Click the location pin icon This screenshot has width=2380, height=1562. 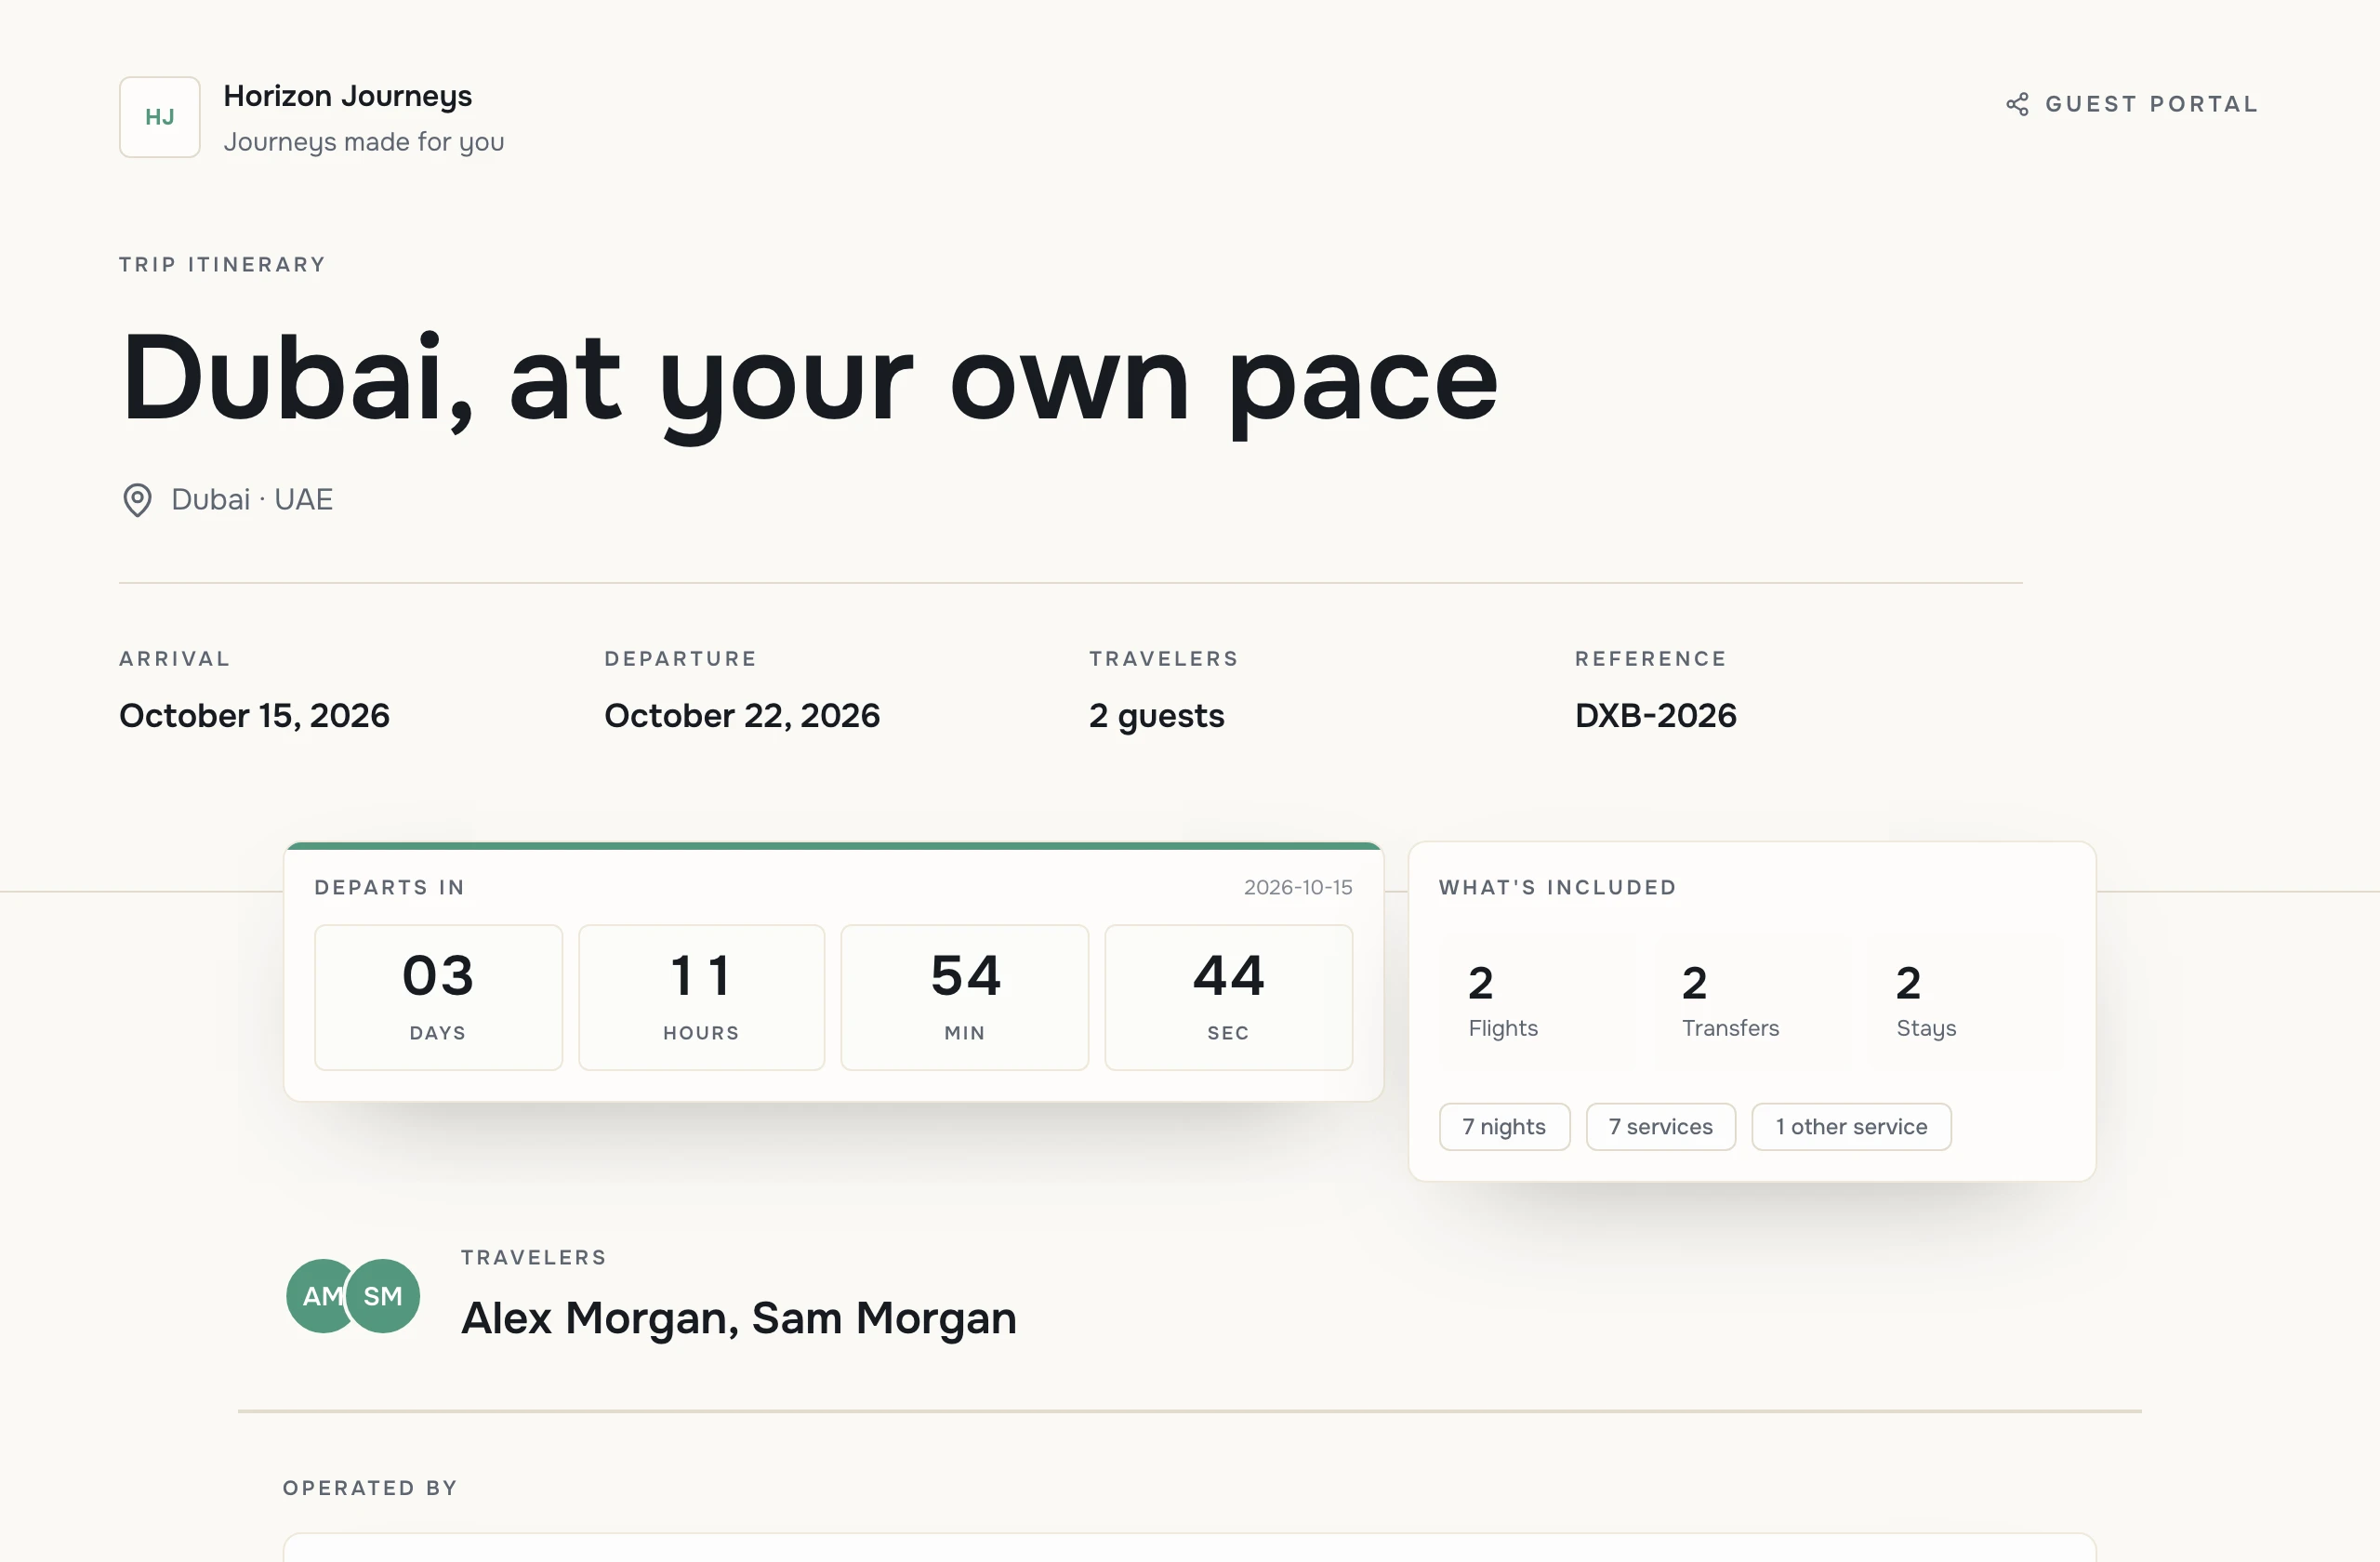point(137,500)
